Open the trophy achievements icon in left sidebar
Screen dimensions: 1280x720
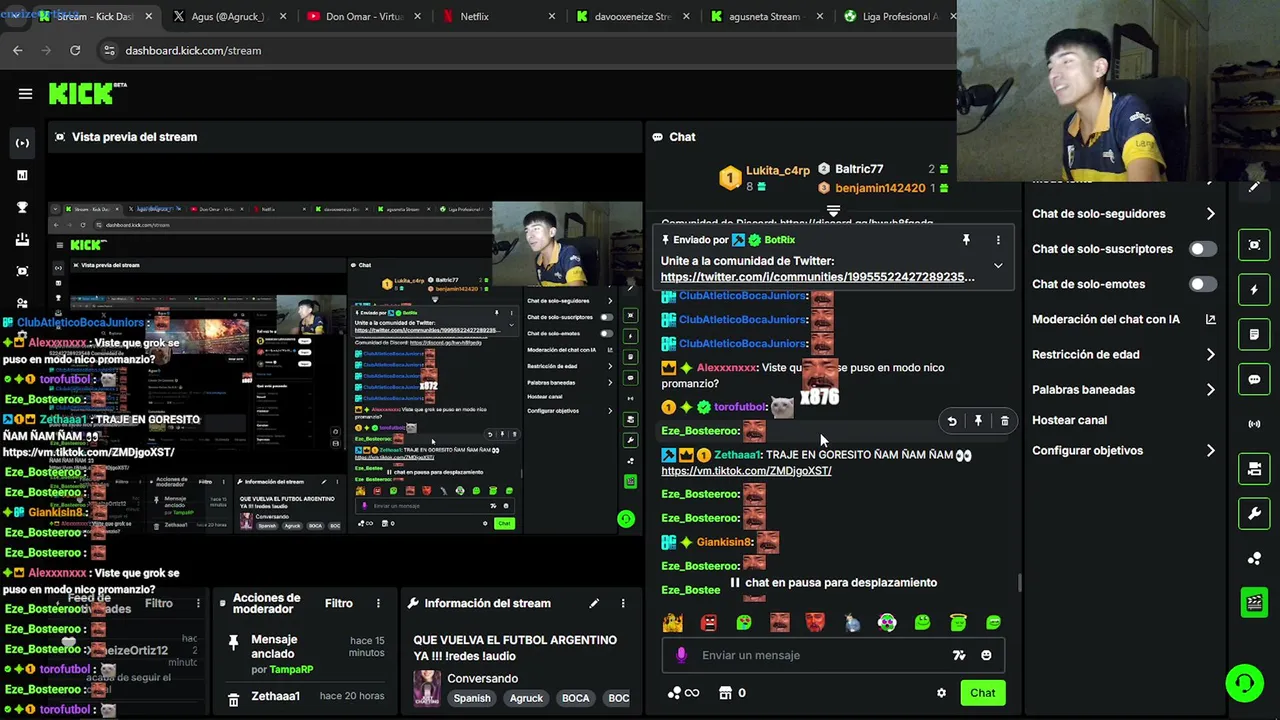[x=22, y=207]
